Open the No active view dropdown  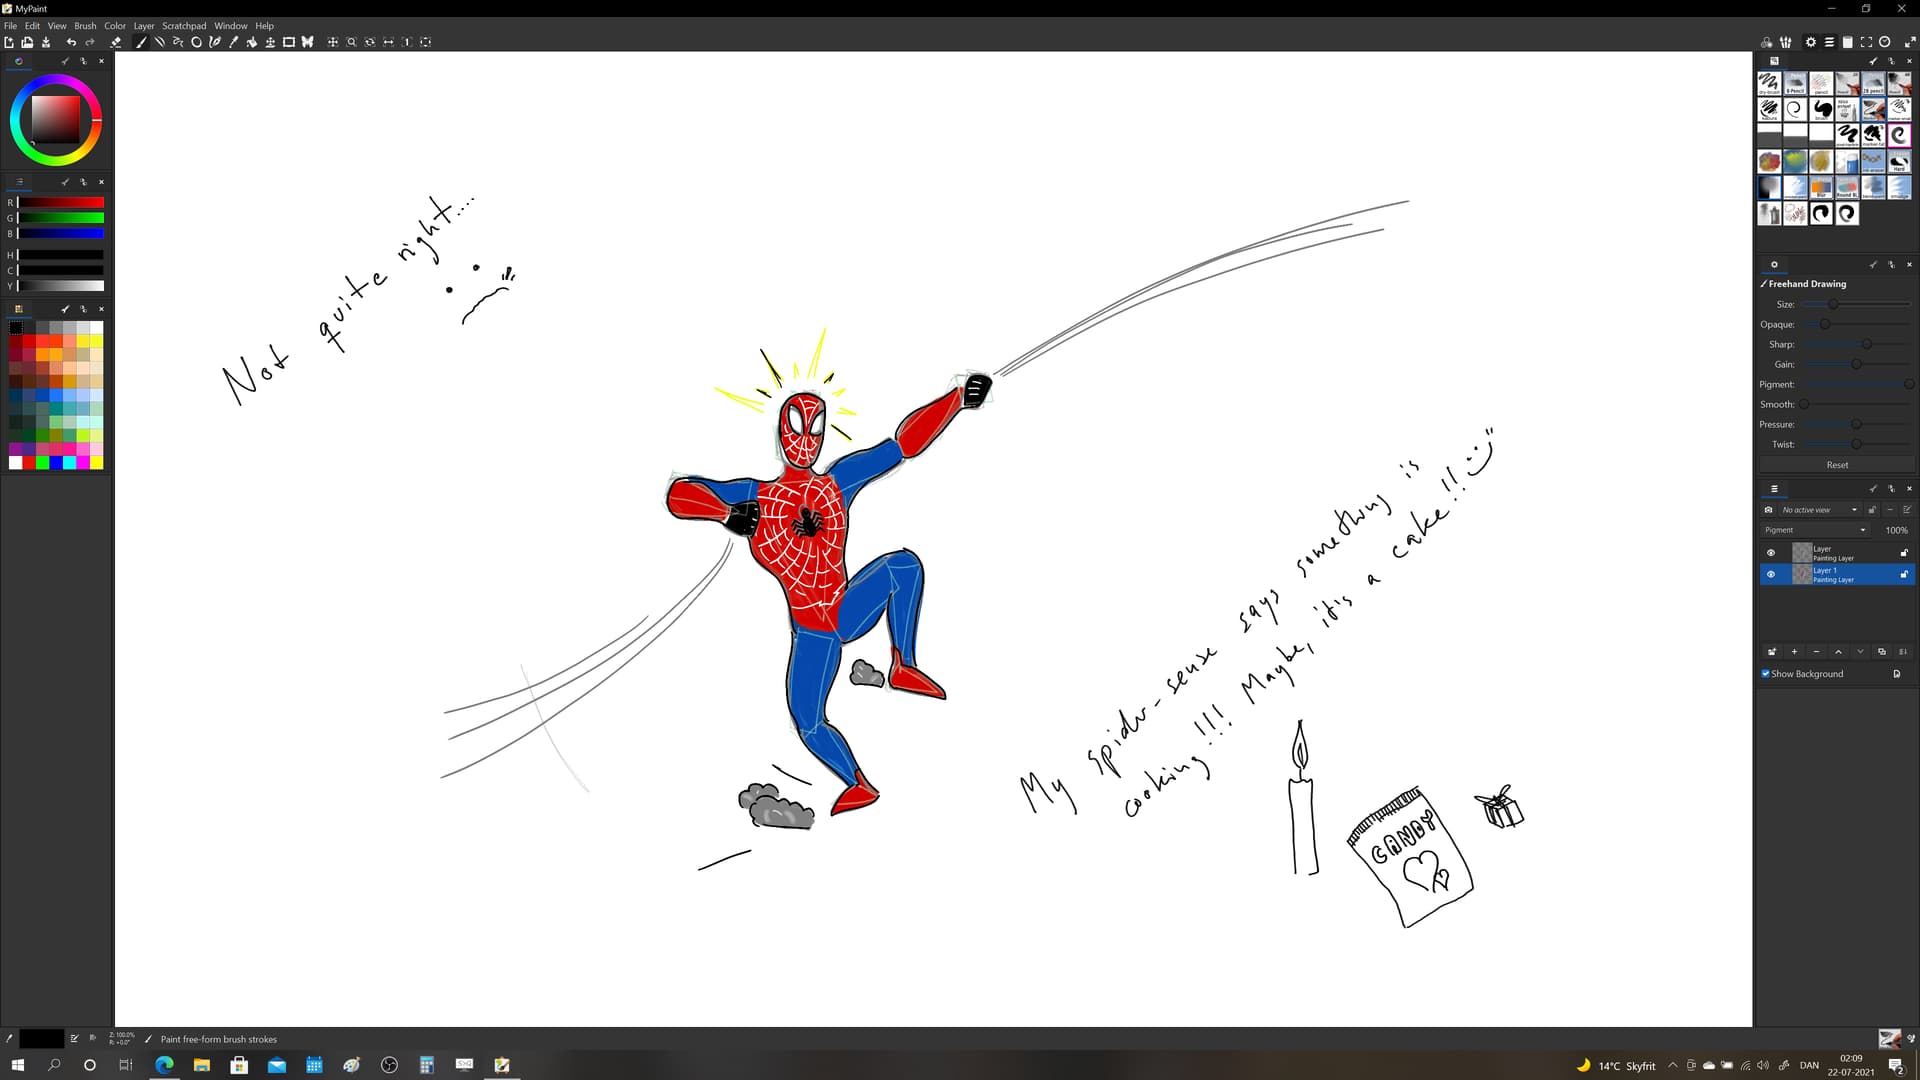1819,510
